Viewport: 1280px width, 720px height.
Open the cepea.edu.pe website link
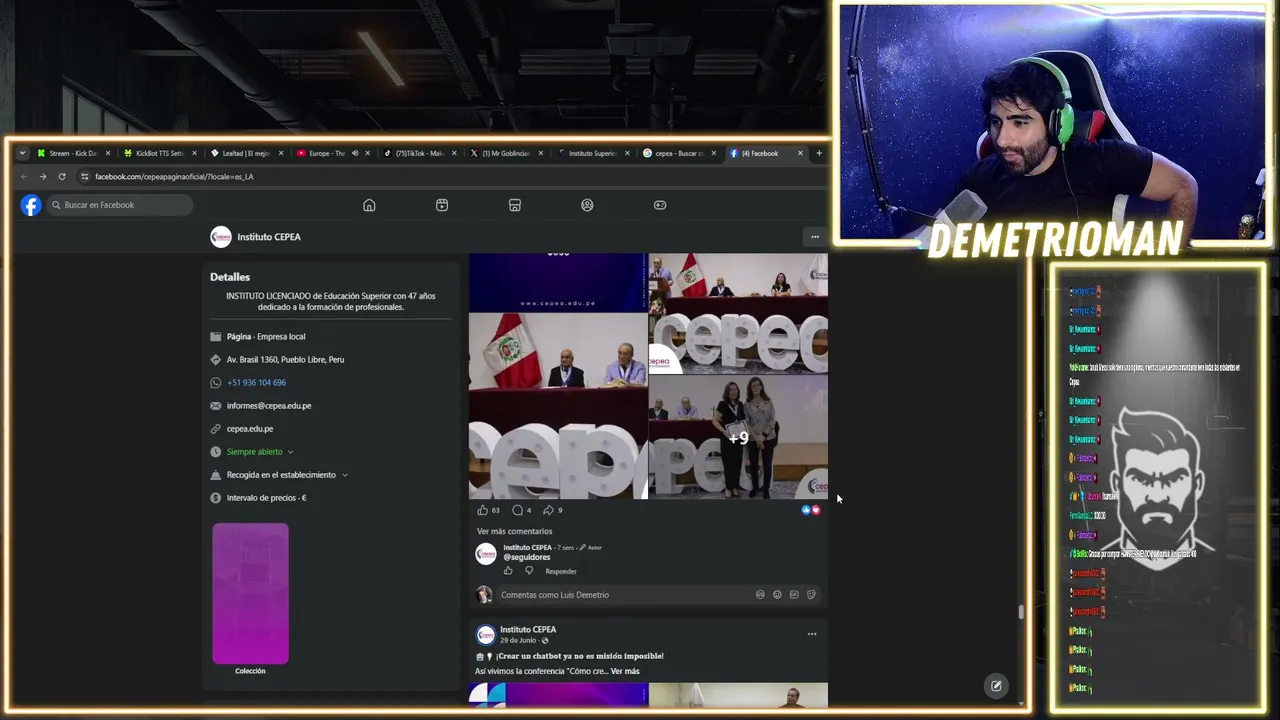pyautogui.click(x=250, y=429)
